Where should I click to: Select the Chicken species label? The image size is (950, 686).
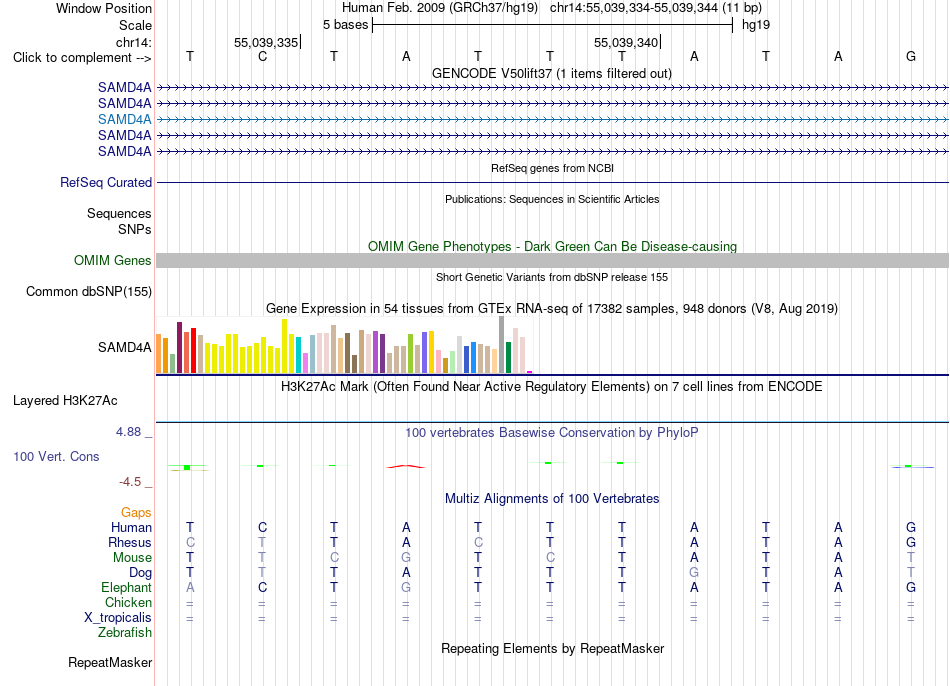pyautogui.click(x=128, y=602)
